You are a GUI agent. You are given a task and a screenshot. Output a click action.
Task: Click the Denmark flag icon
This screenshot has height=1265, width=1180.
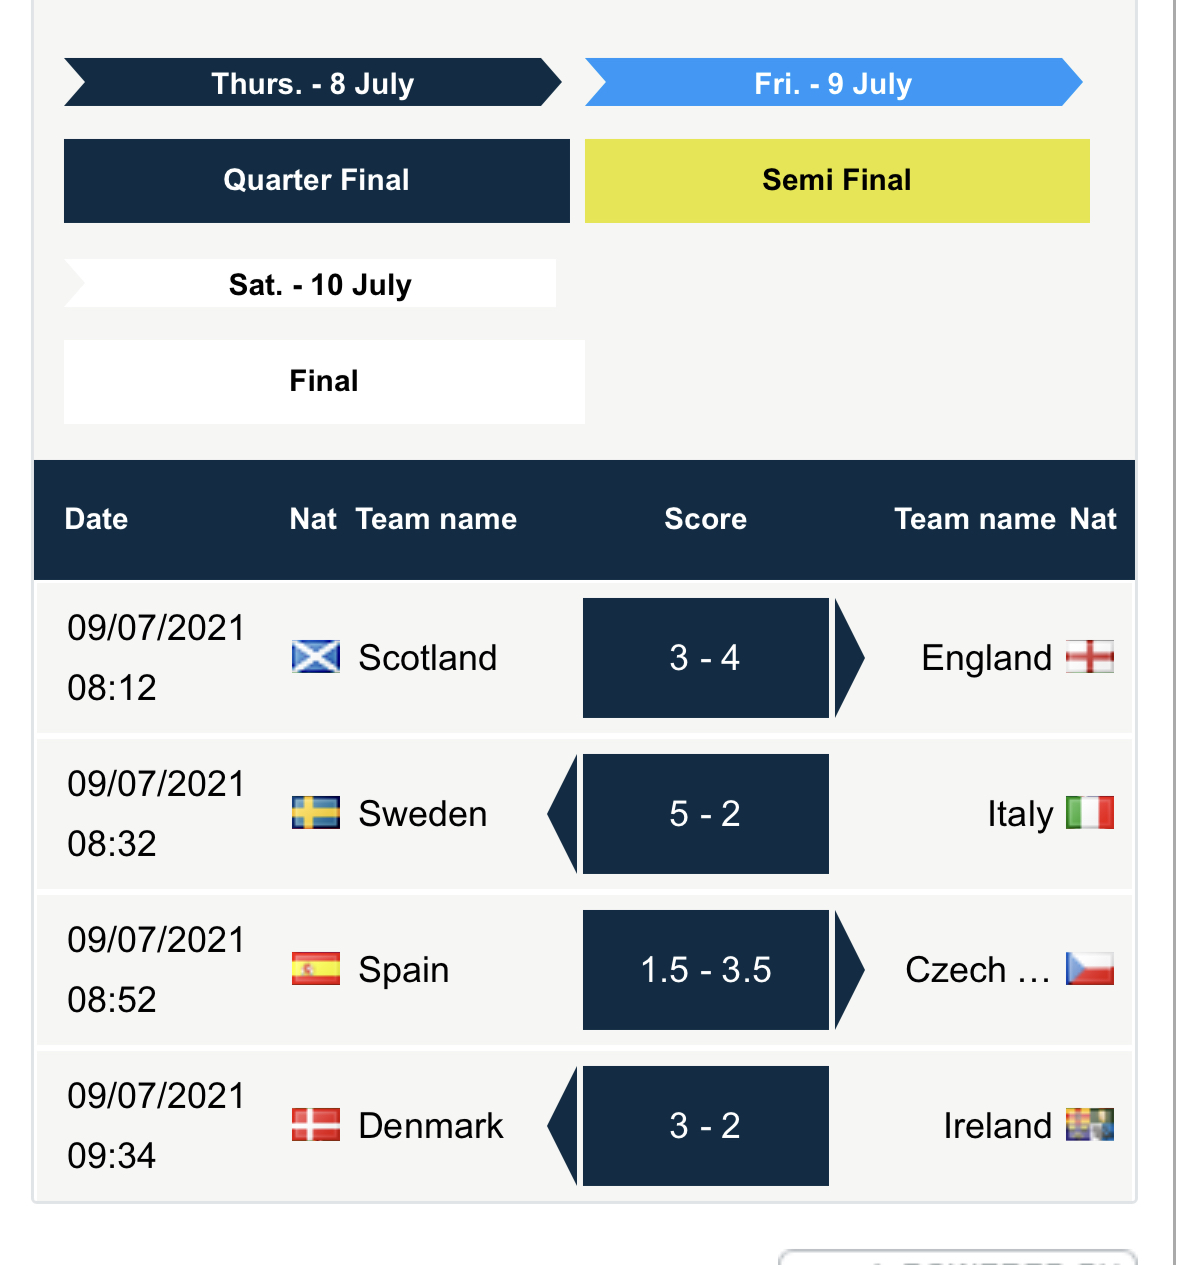click(316, 1125)
